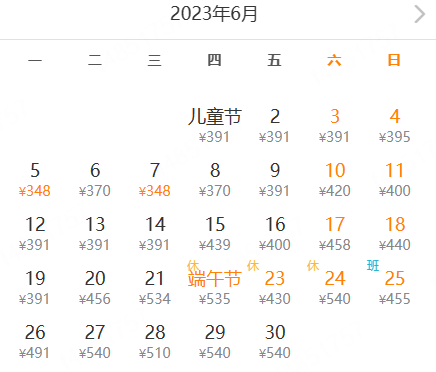
Task: Pick June 20 priced ¥456
Action: (95, 288)
